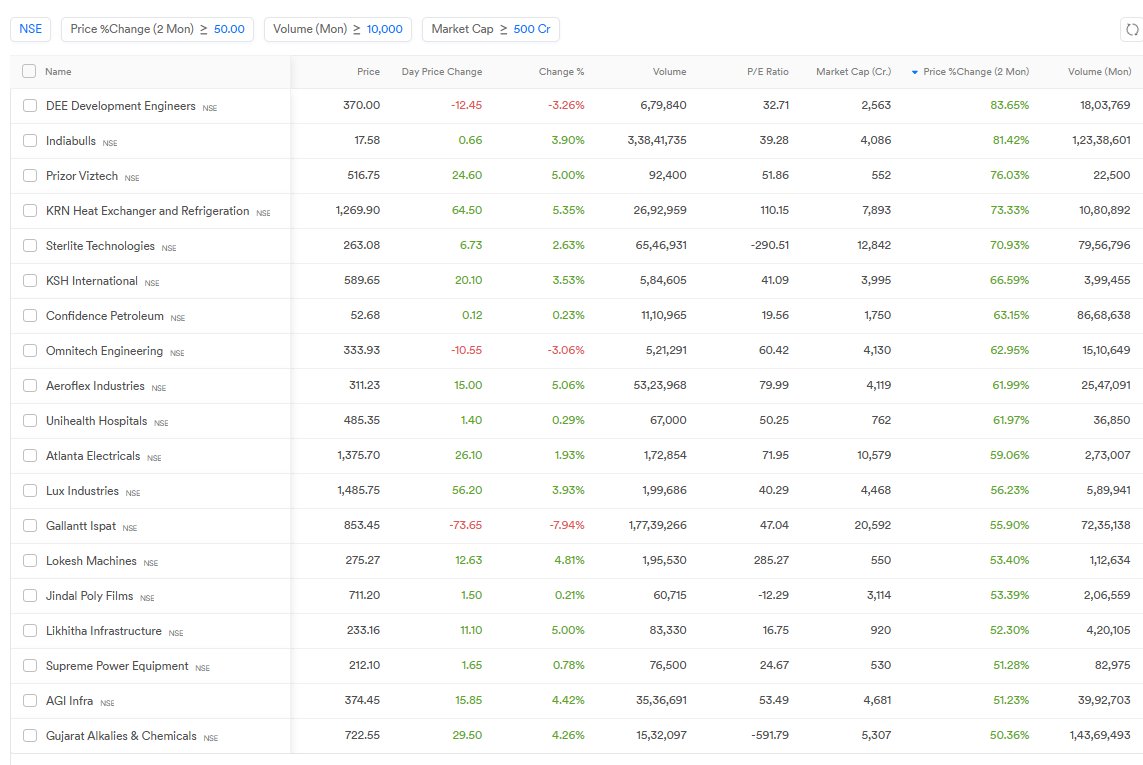Open Likhitha Infrastructure stock link
Screen dimensions: 1143x765
coord(104,631)
